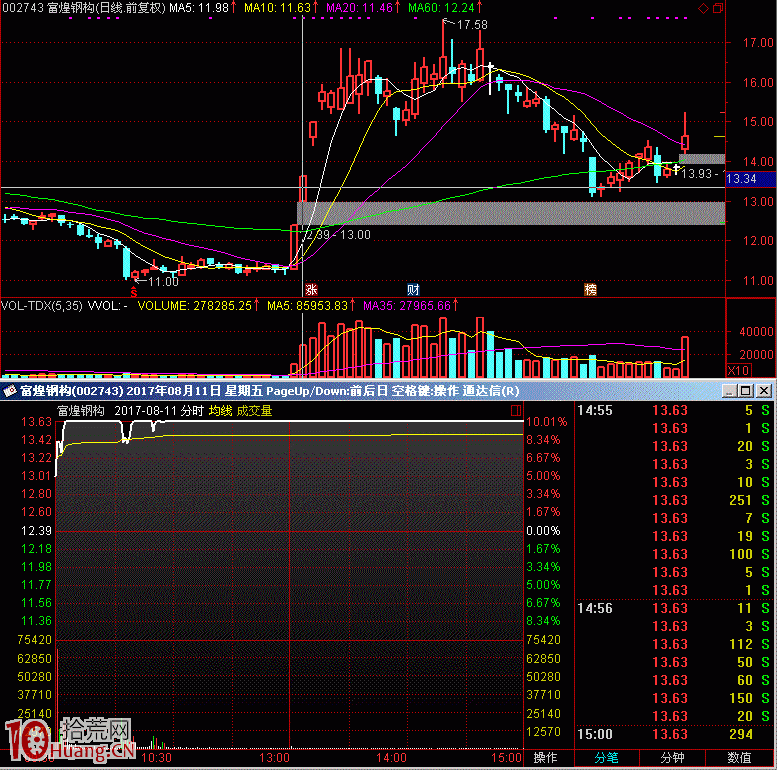Click the 13.34 current price tag on axis
The width and height of the screenshot is (777, 770).
[x=741, y=179]
